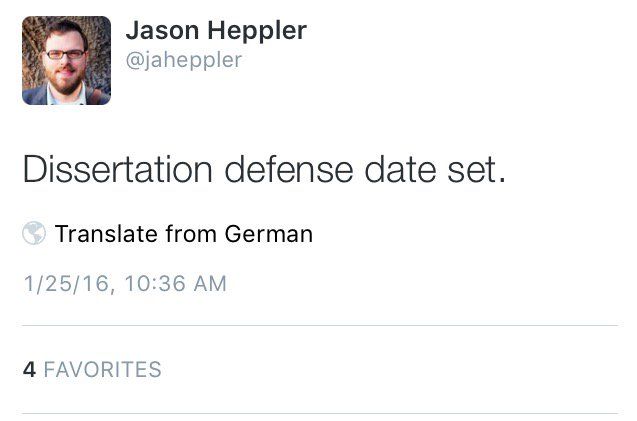
Task: Open the tweet timestamp 1/25/16, 10:36 AM
Action: 125,284
